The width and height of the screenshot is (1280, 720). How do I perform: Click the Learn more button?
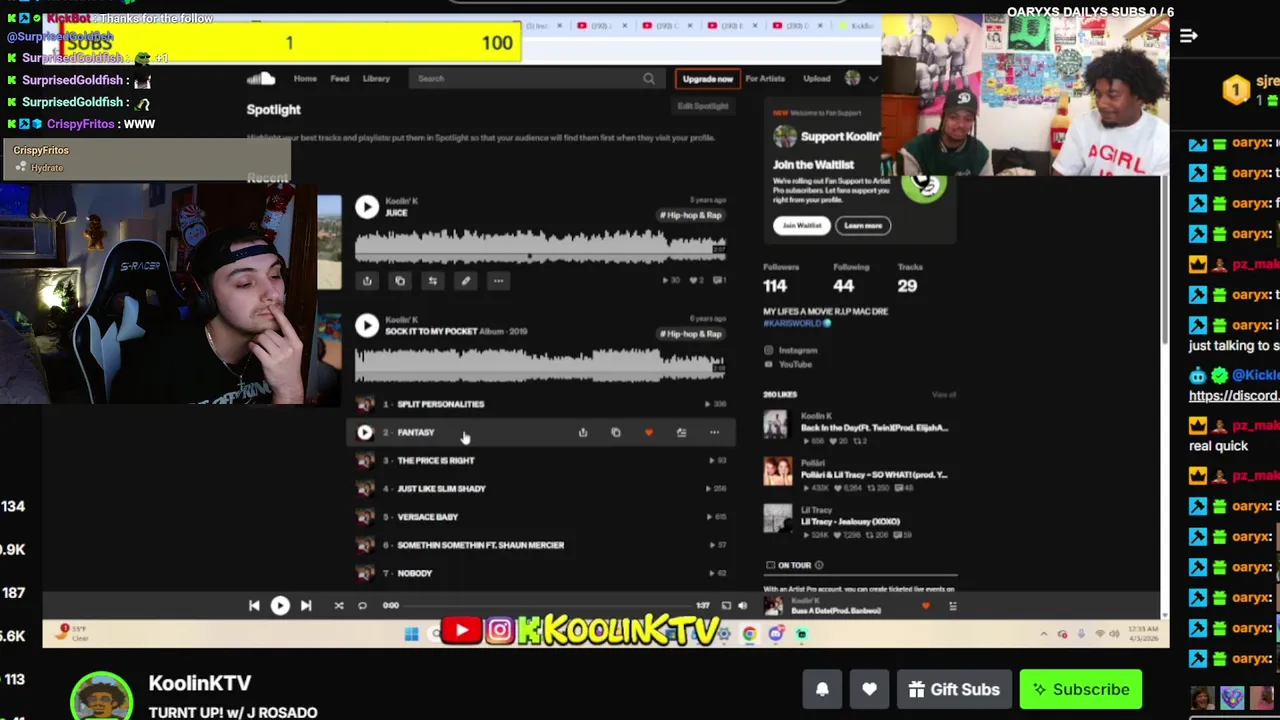[x=863, y=226]
